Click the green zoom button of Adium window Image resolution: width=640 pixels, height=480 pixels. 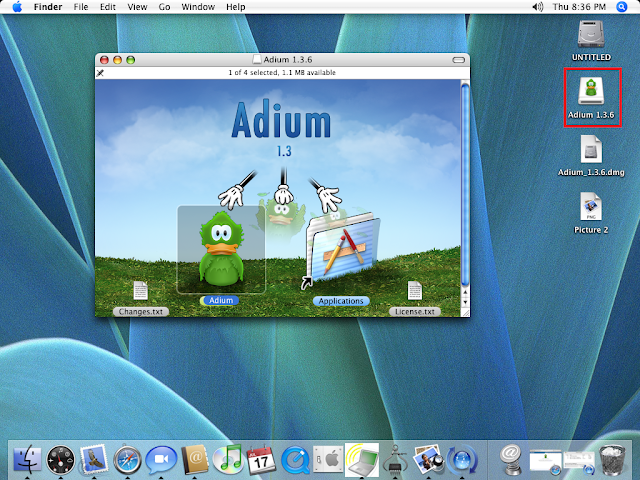[x=131, y=60]
